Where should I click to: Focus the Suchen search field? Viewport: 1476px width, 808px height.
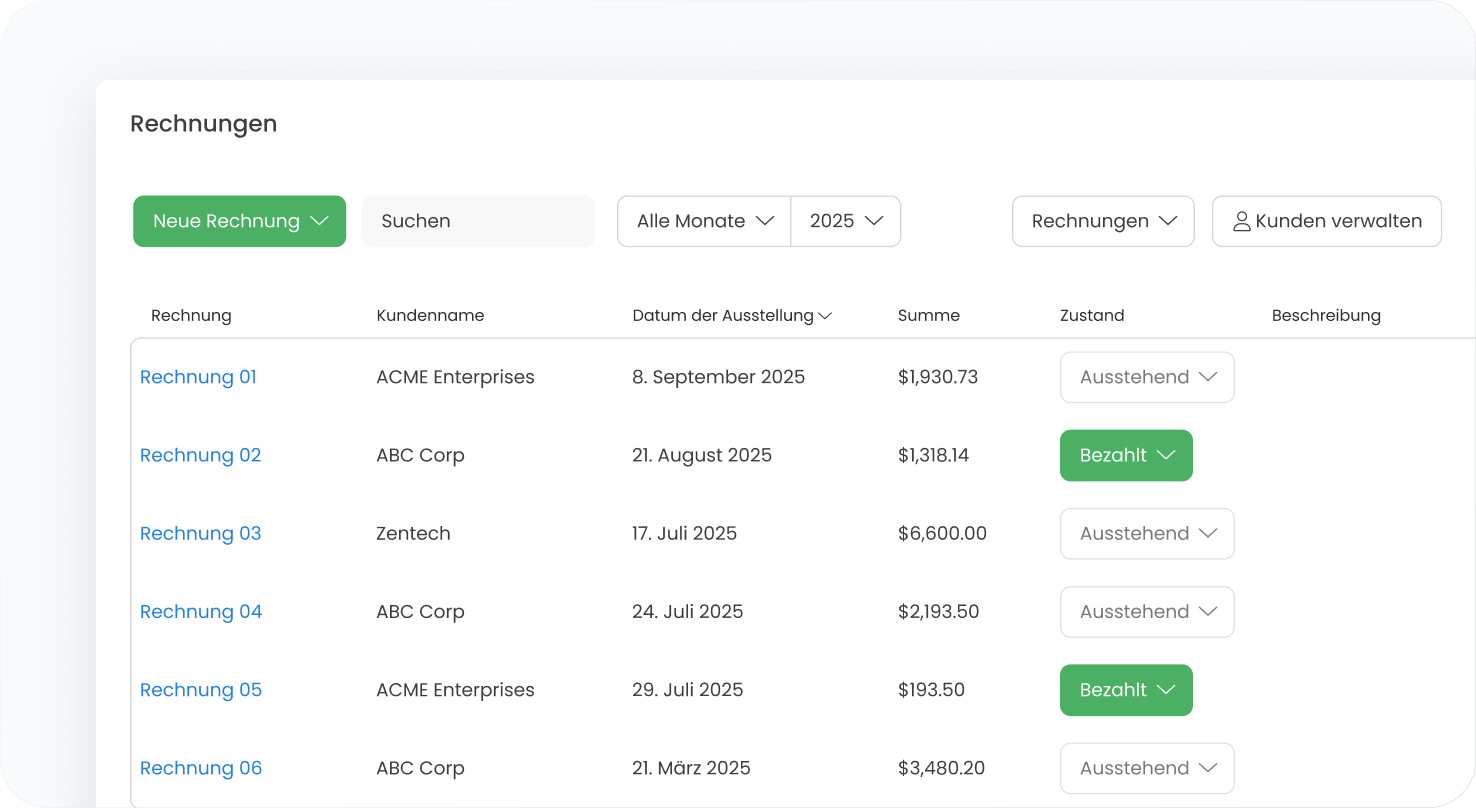click(477, 221)
